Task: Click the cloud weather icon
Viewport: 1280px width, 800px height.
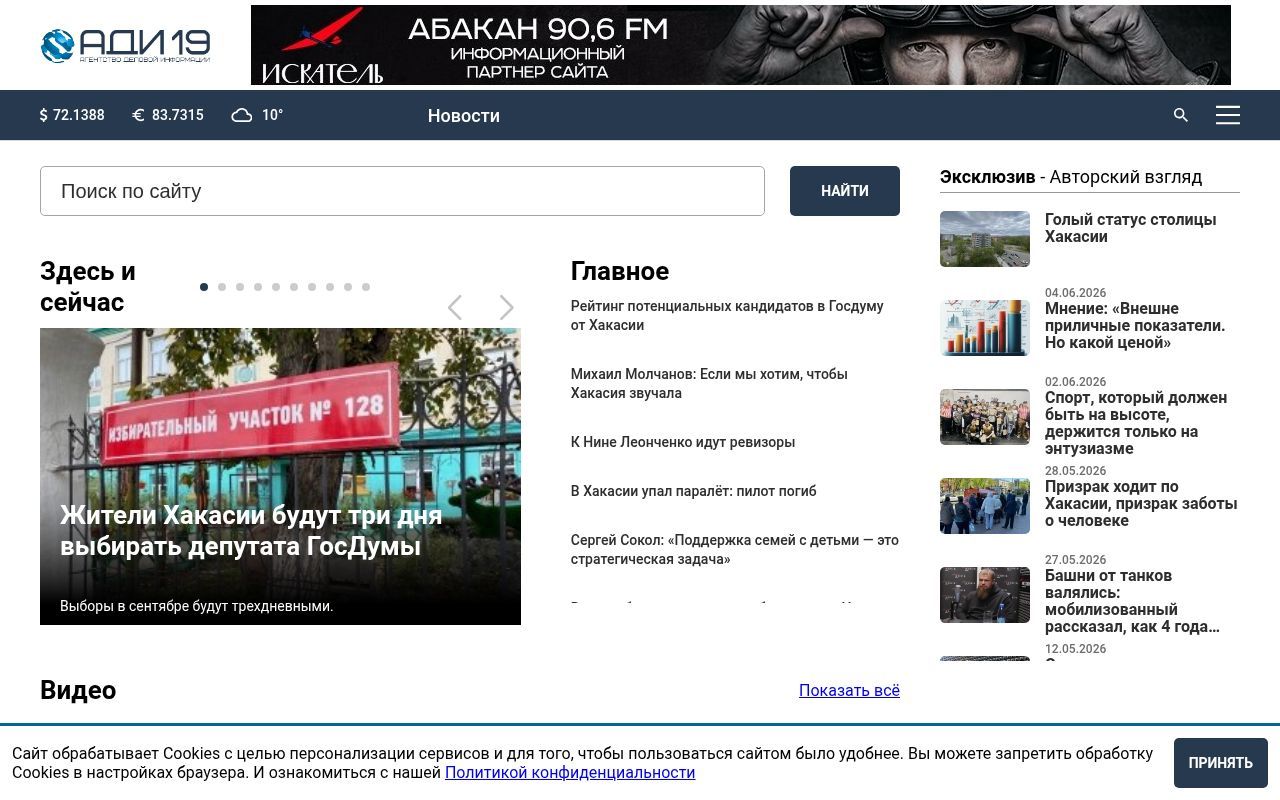Action: click(x=242, y=115)
